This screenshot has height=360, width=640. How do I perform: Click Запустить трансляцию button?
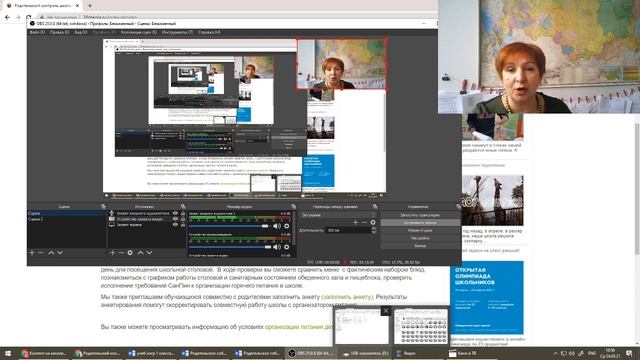coord(420,215)
